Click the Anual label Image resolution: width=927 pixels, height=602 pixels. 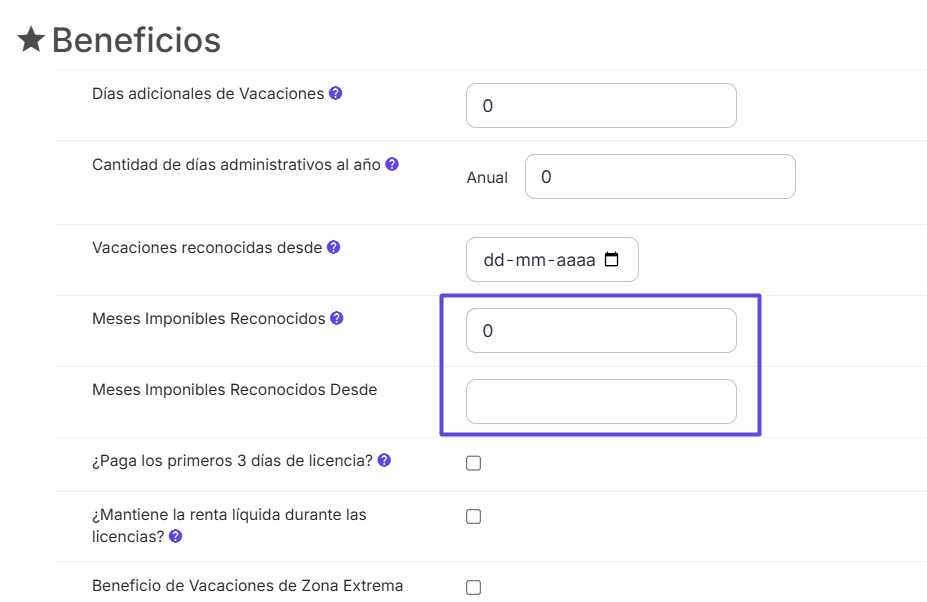tap(487, 178)
